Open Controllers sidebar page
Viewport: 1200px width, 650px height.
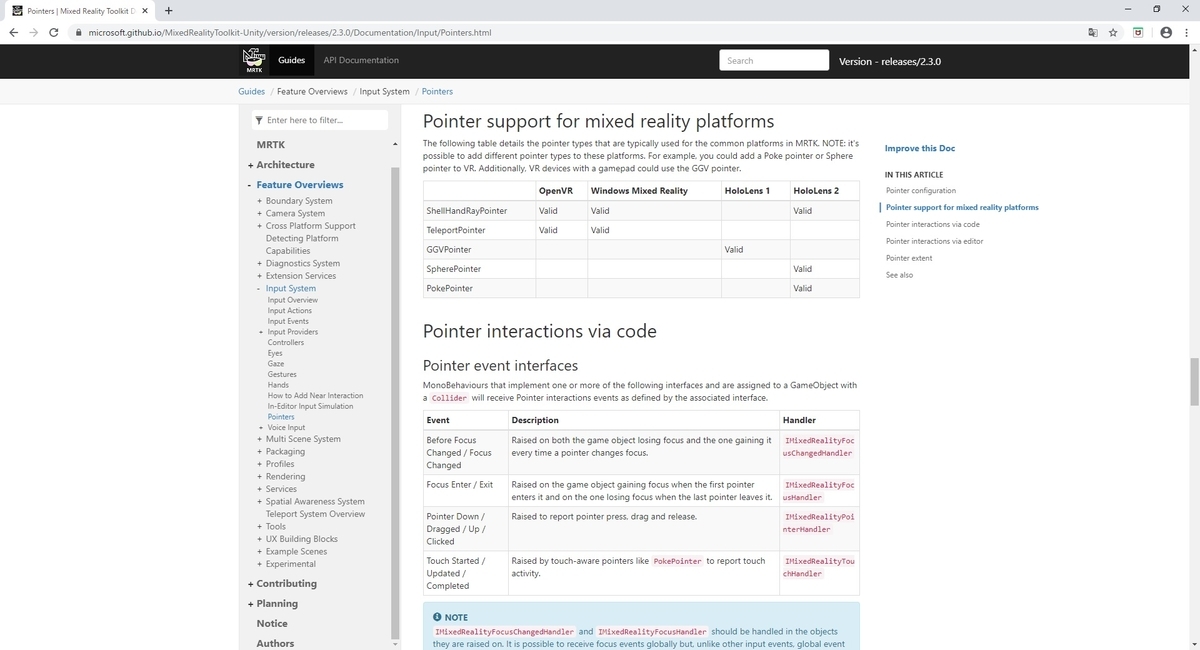(x=286, y=342)
